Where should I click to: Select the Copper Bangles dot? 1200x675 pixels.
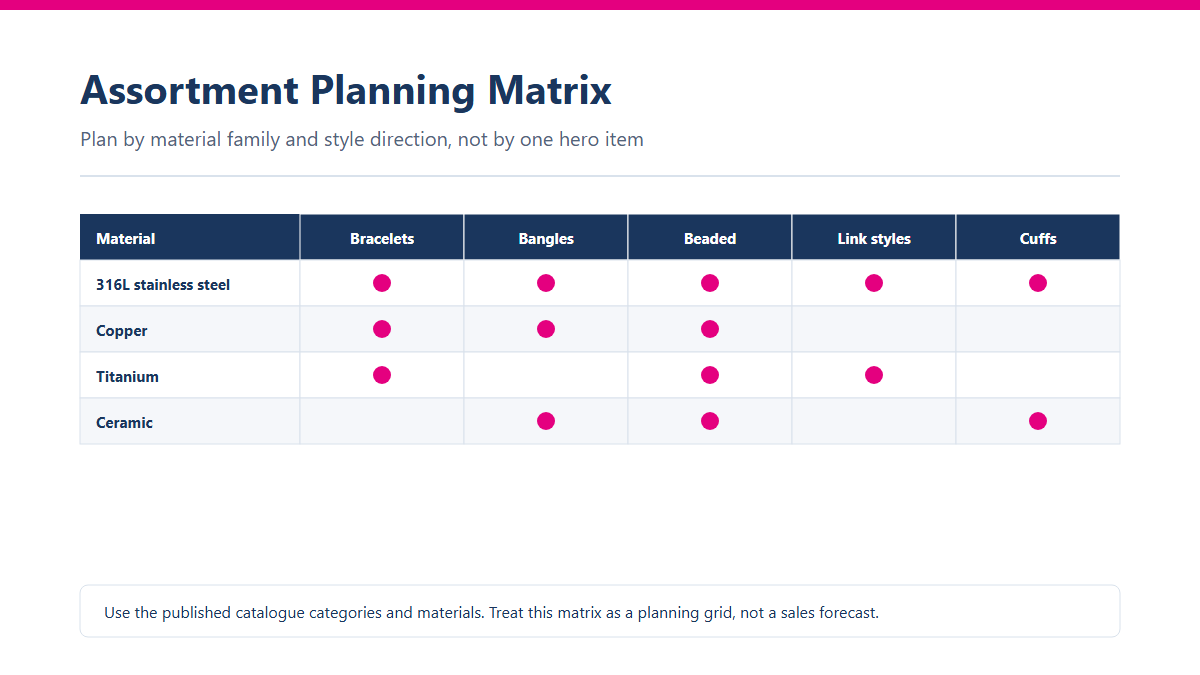(546, 329)
